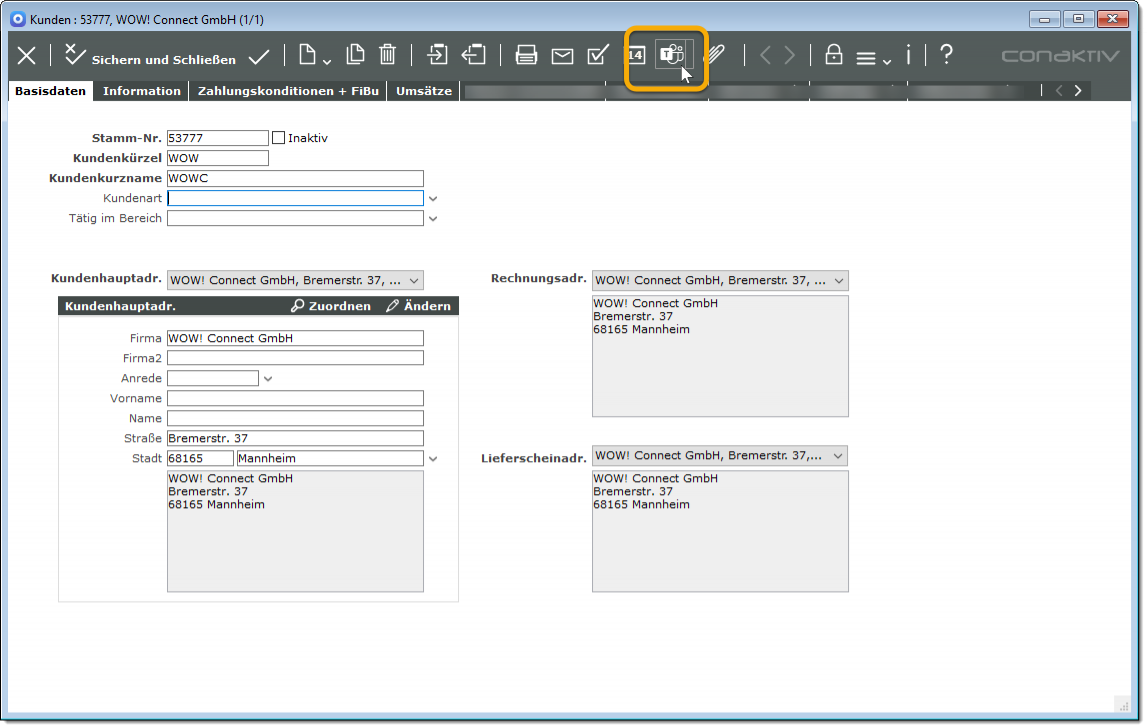Click the envelope email icon
Image resolution: width=1147 pixels, height=728 pixels.
[562, 55]
